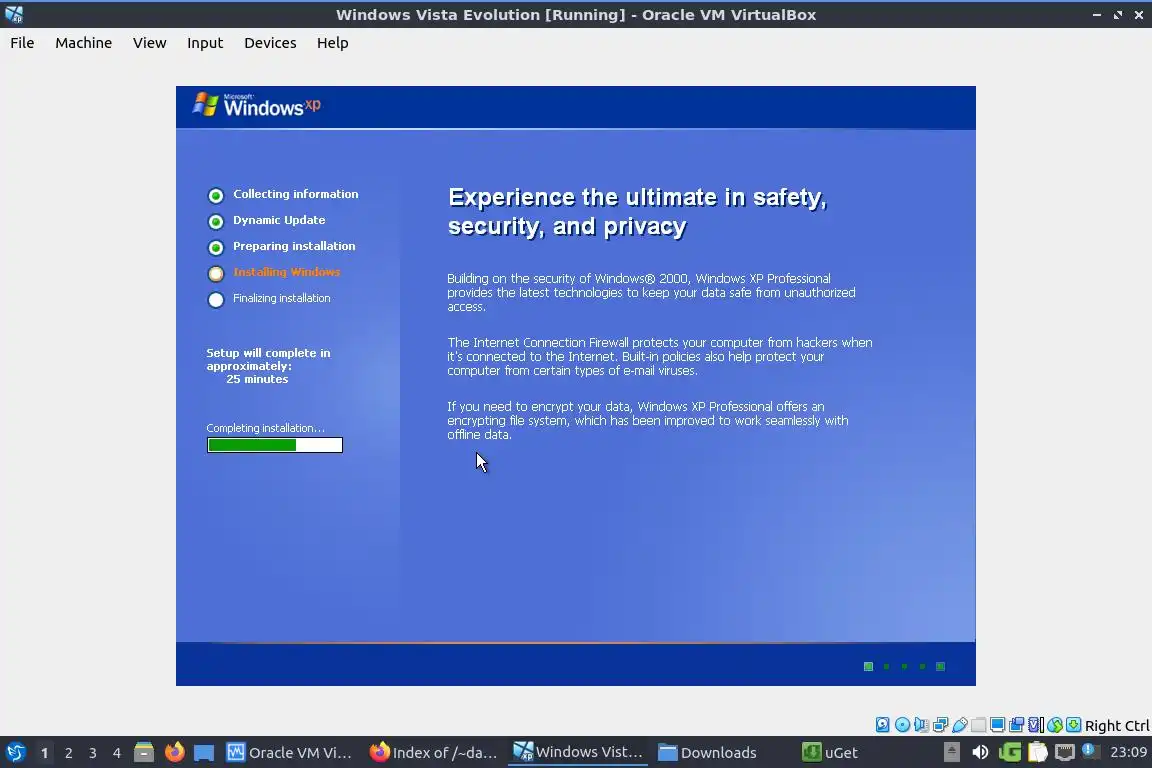This screenshot has width=1152, height=768.
Task: Click the paragraph beginning 'If you need to encrypt'
Action: pyautogui.click(x=647, y=420)
